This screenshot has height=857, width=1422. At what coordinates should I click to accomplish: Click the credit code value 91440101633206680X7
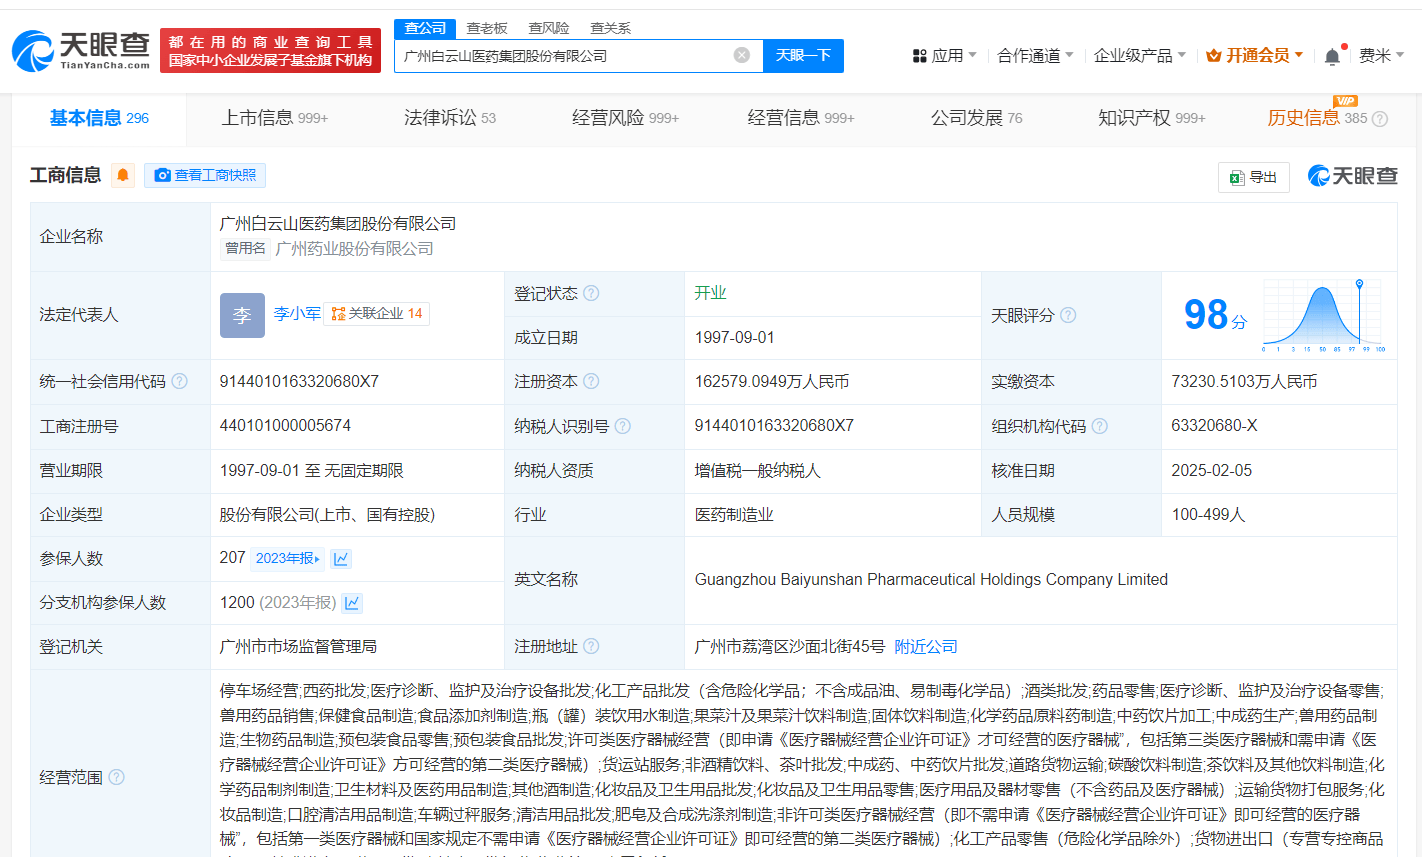pos(299,381)
